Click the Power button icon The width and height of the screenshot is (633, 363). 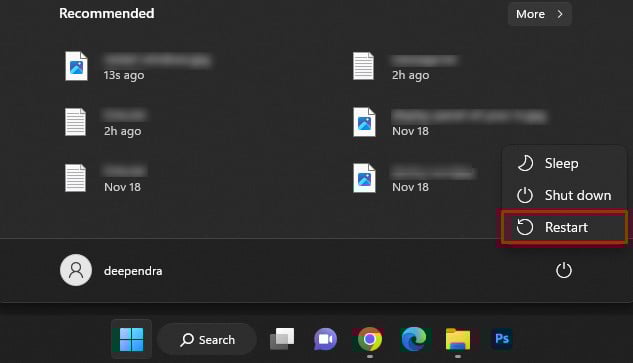point(564,271)
